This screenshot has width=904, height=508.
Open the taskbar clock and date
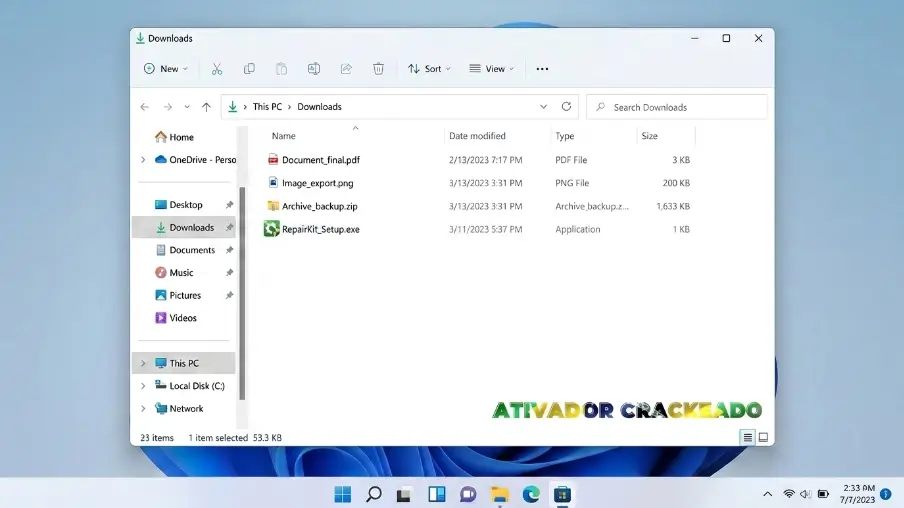(x=857, y=494)
